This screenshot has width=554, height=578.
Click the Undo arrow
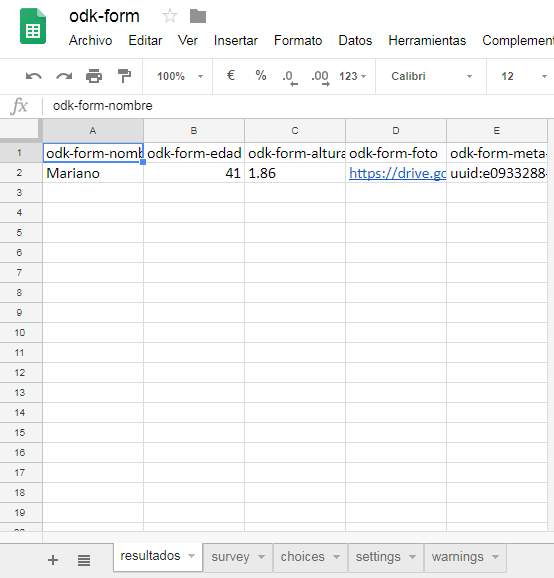point(34,76)
